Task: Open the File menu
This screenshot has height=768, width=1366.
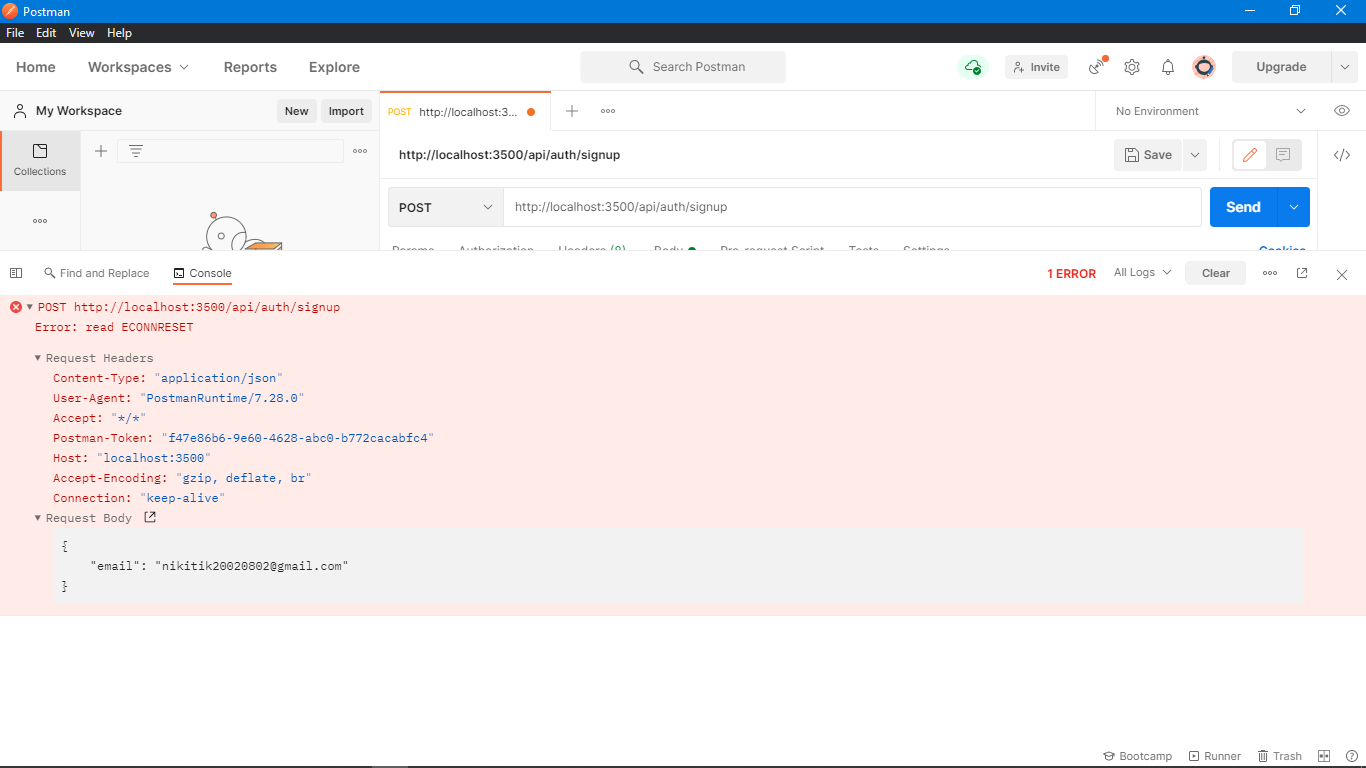Action: coord(15,33)
